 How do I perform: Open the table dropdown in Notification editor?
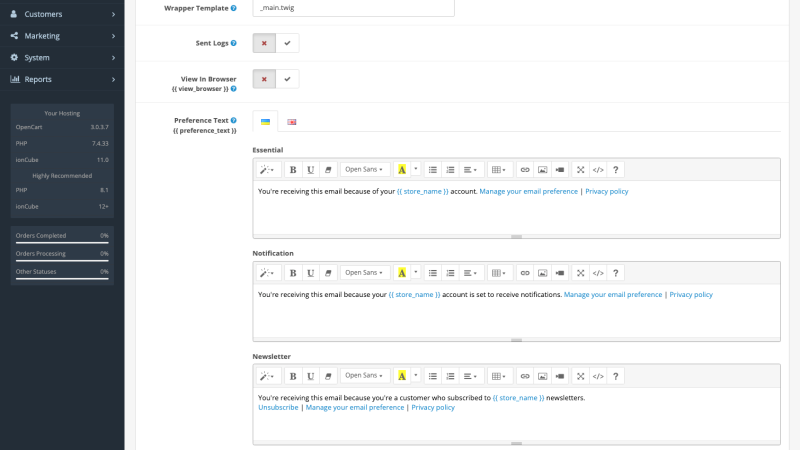click(498, 273)
